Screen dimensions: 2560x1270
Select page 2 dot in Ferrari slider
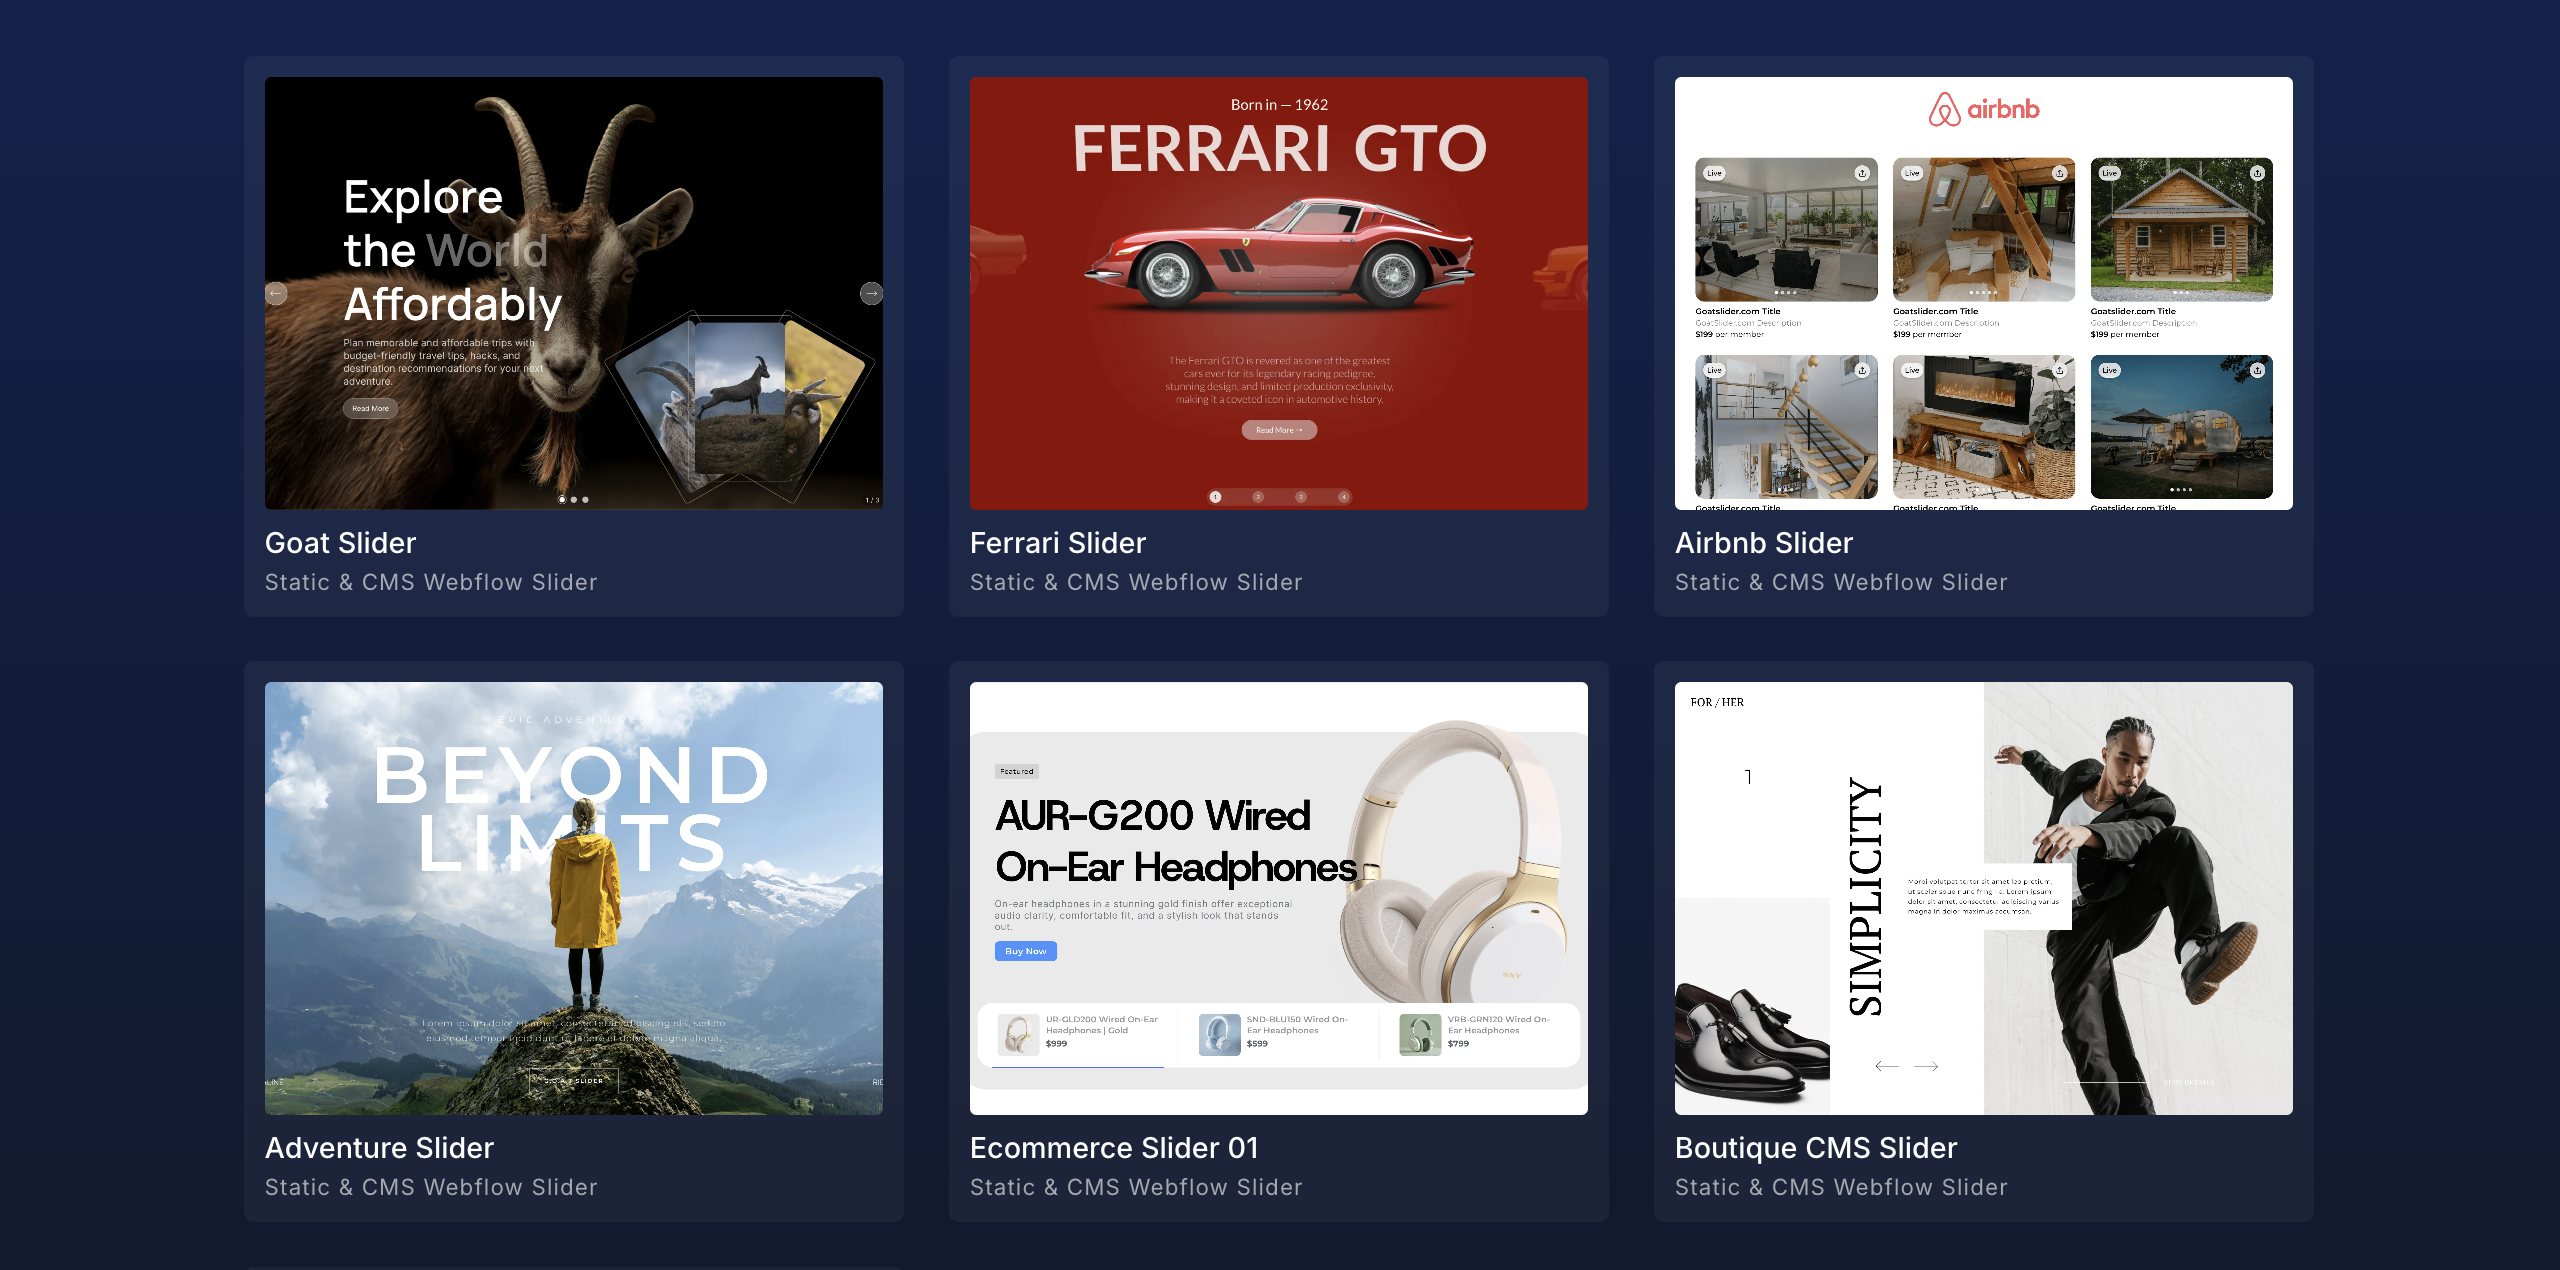tap(1258, 497)
